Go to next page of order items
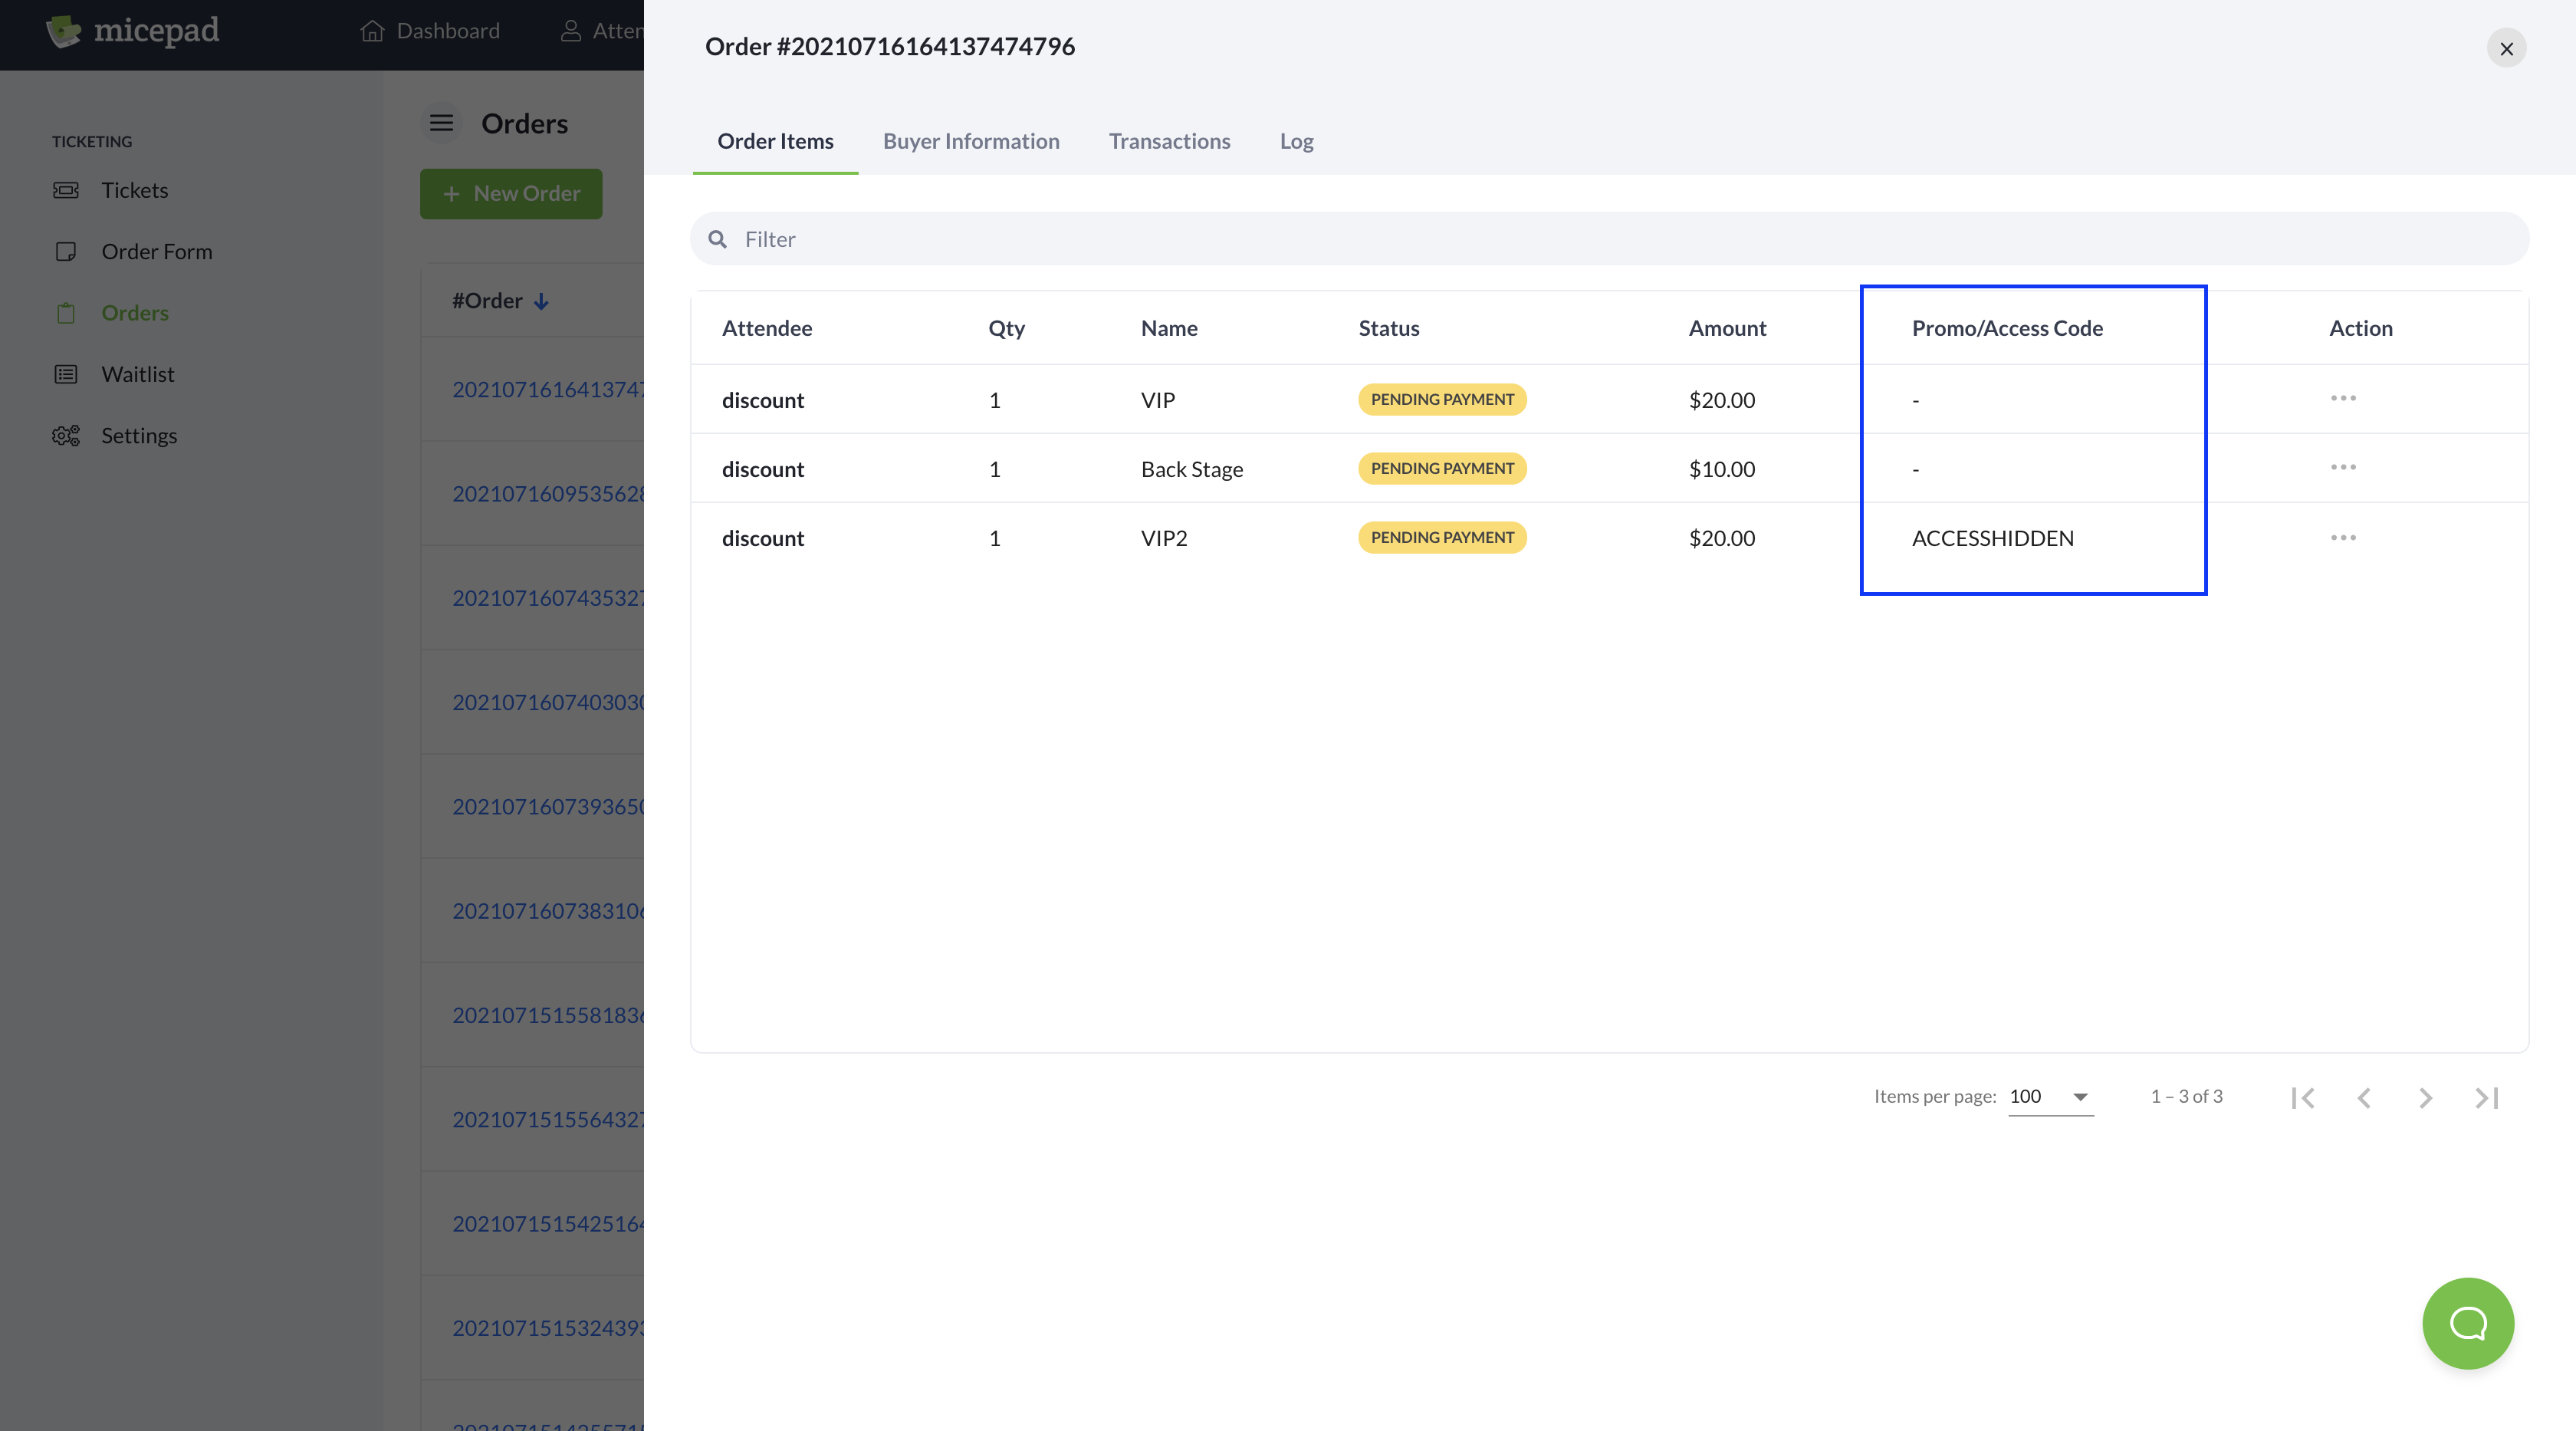The width and height of the screenshot is (2576, 1431). [x=2425, y=1097]
